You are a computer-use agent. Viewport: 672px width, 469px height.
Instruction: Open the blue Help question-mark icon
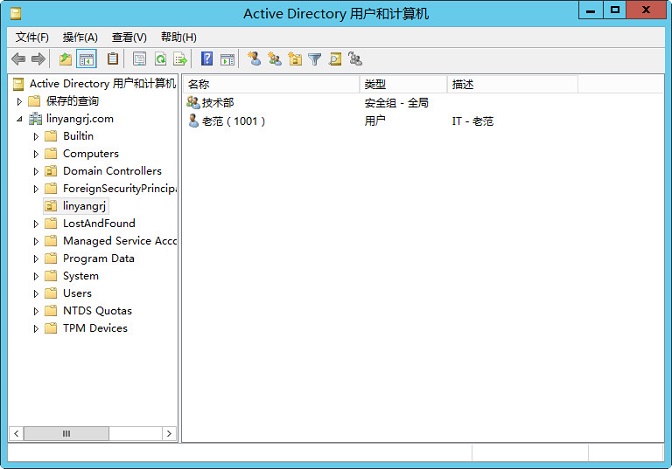point(207,59)
